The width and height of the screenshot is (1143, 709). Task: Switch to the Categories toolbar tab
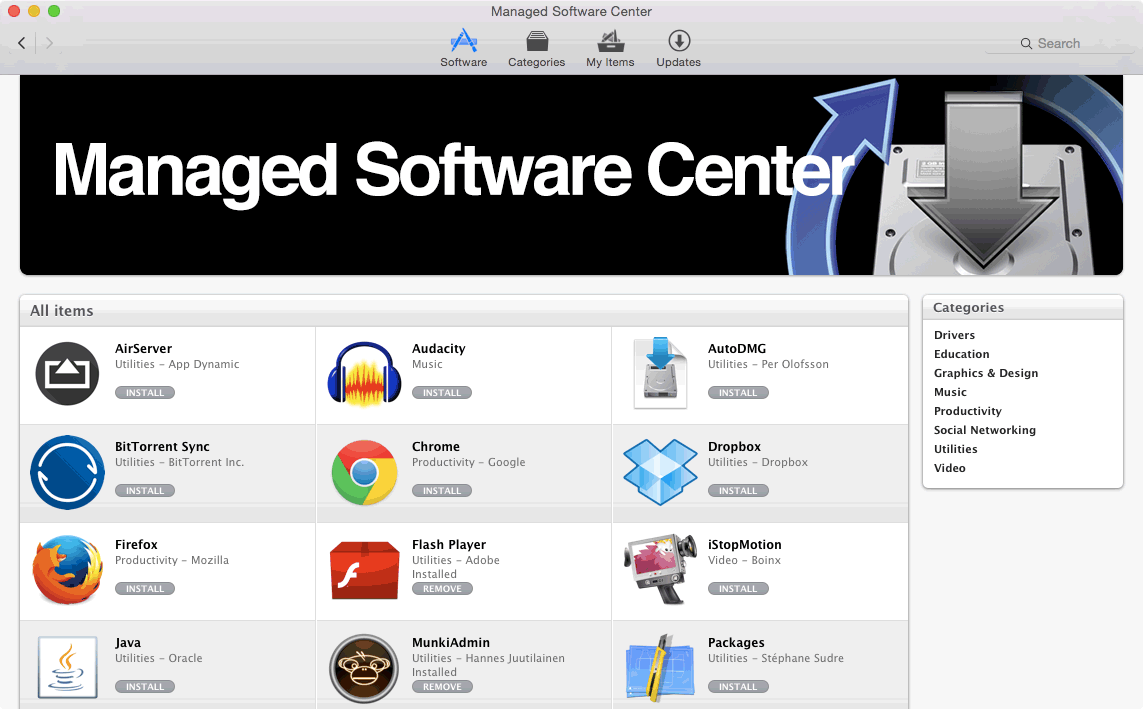click(x=536, y=49)
